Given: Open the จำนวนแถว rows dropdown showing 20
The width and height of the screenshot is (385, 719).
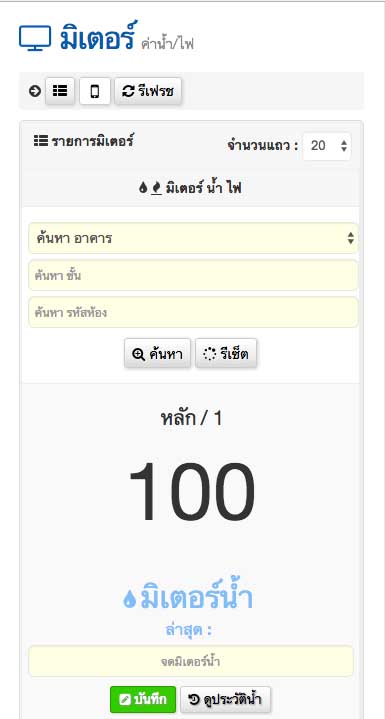Looking at the screenshot, I should (327, 146).
